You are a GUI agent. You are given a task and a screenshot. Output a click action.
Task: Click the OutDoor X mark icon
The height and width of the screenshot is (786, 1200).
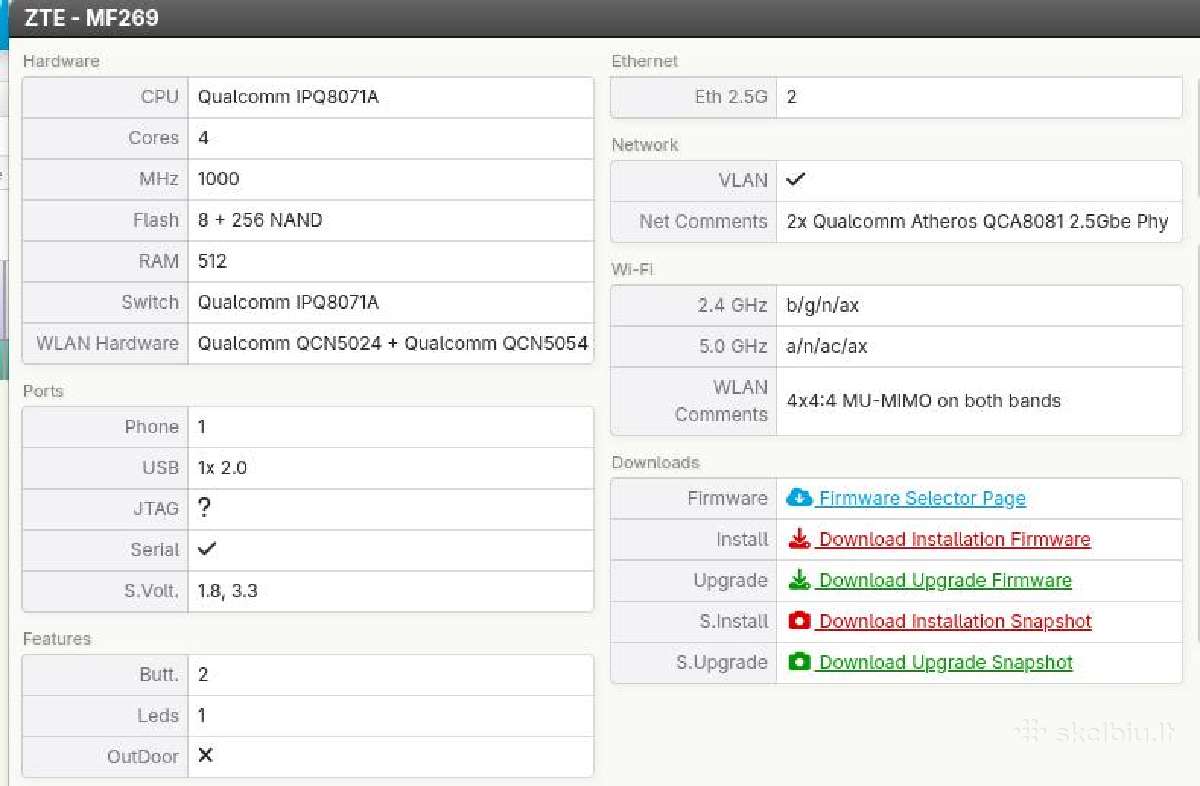coord(205,755)
